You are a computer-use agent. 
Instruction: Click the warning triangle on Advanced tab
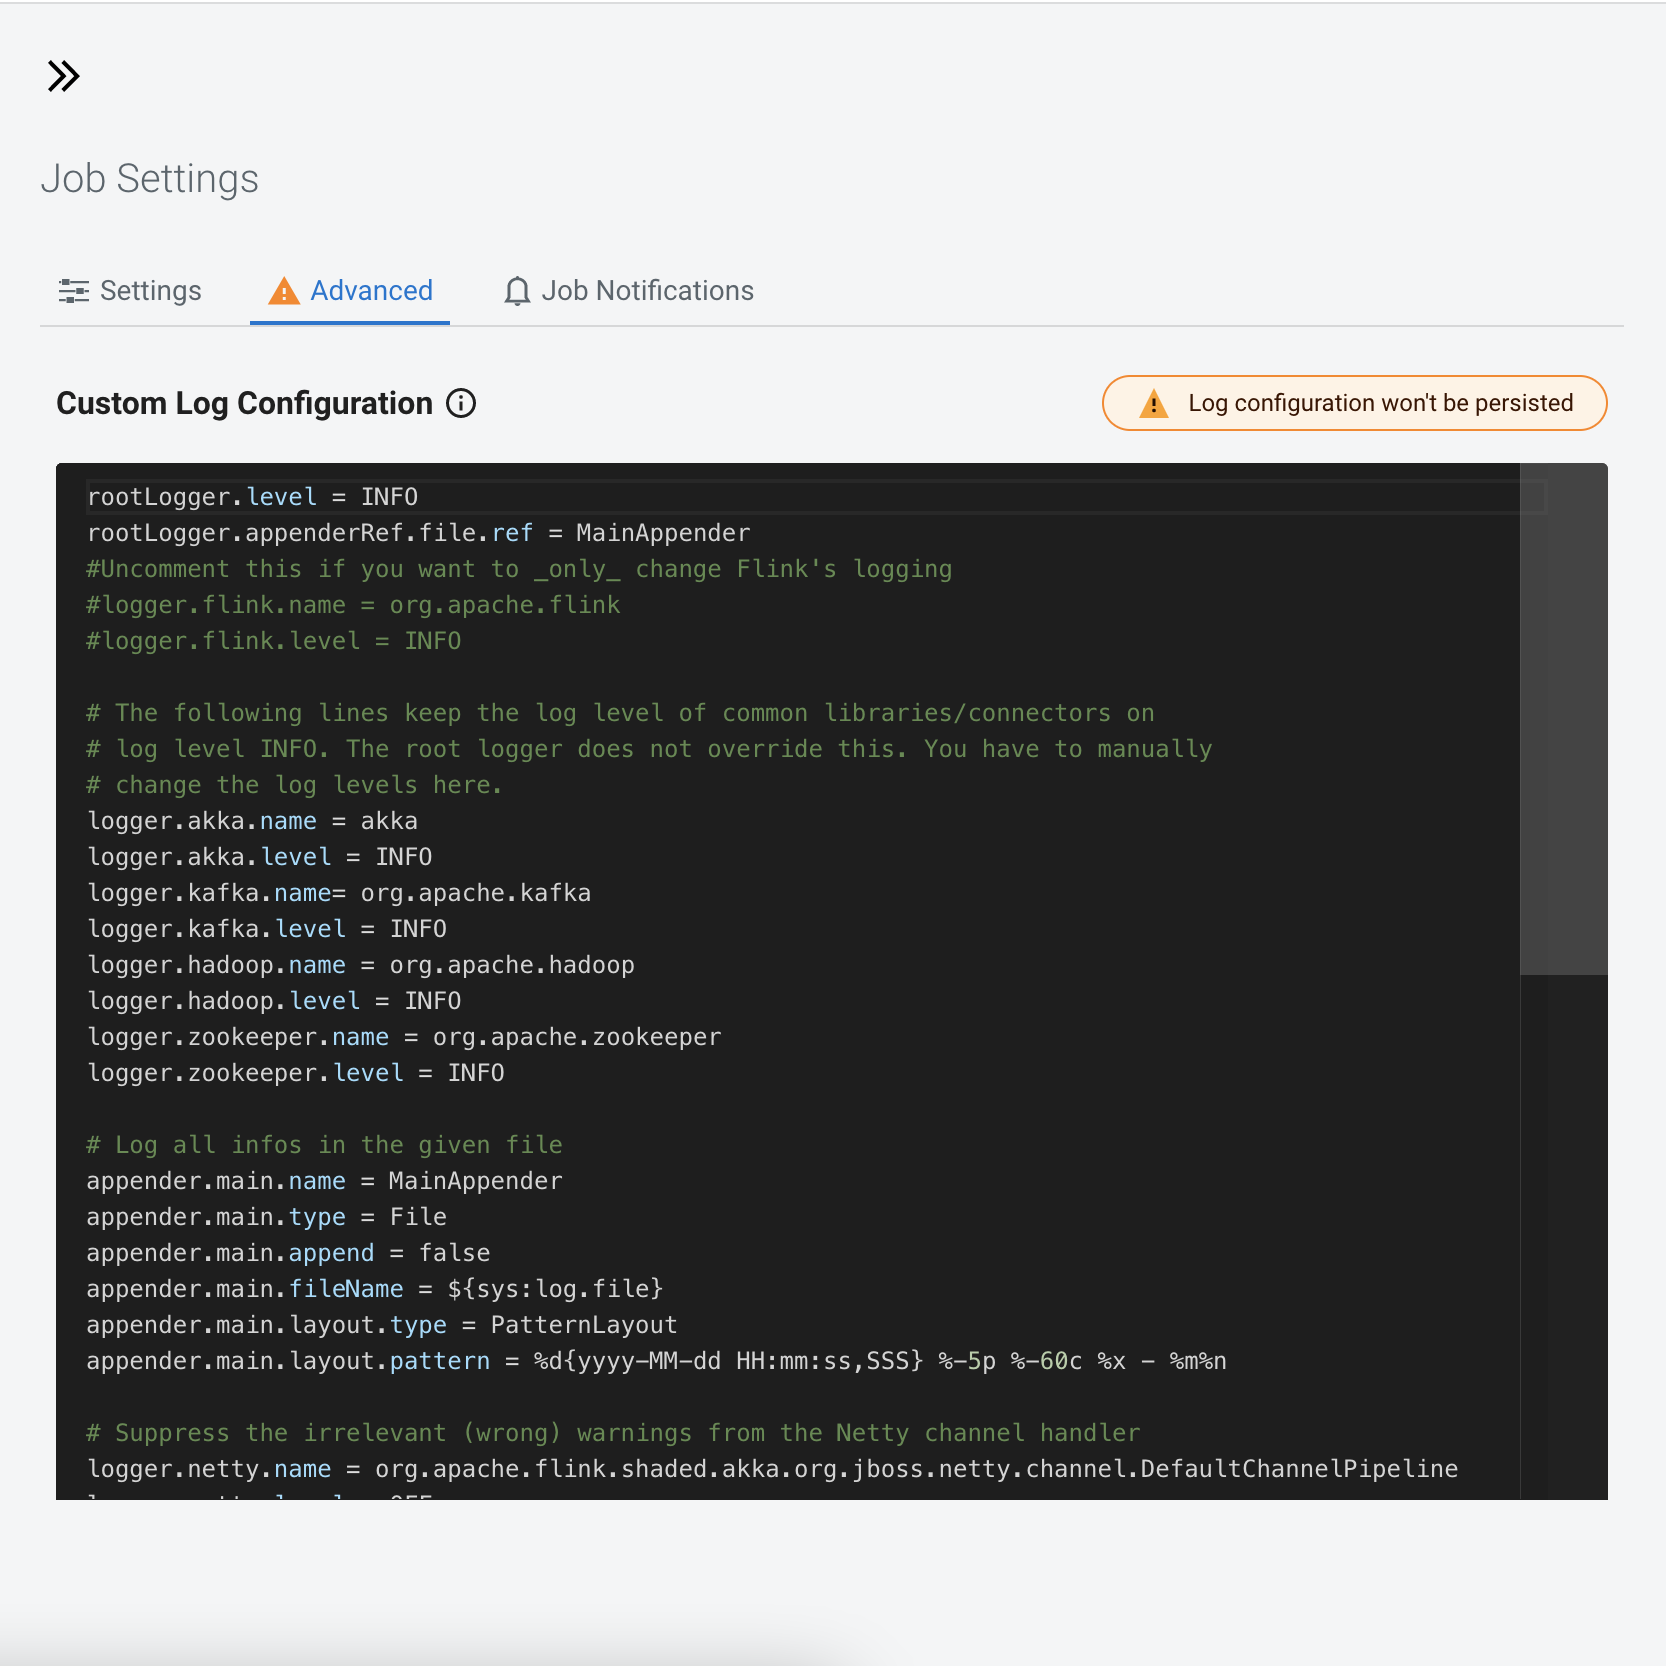click(x=284, y=291)
